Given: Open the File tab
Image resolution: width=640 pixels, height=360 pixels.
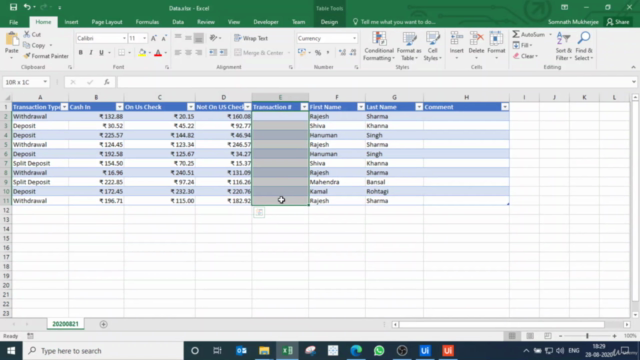Looking at the screenshot, I should pyautogui.click(x=13, y=22).
